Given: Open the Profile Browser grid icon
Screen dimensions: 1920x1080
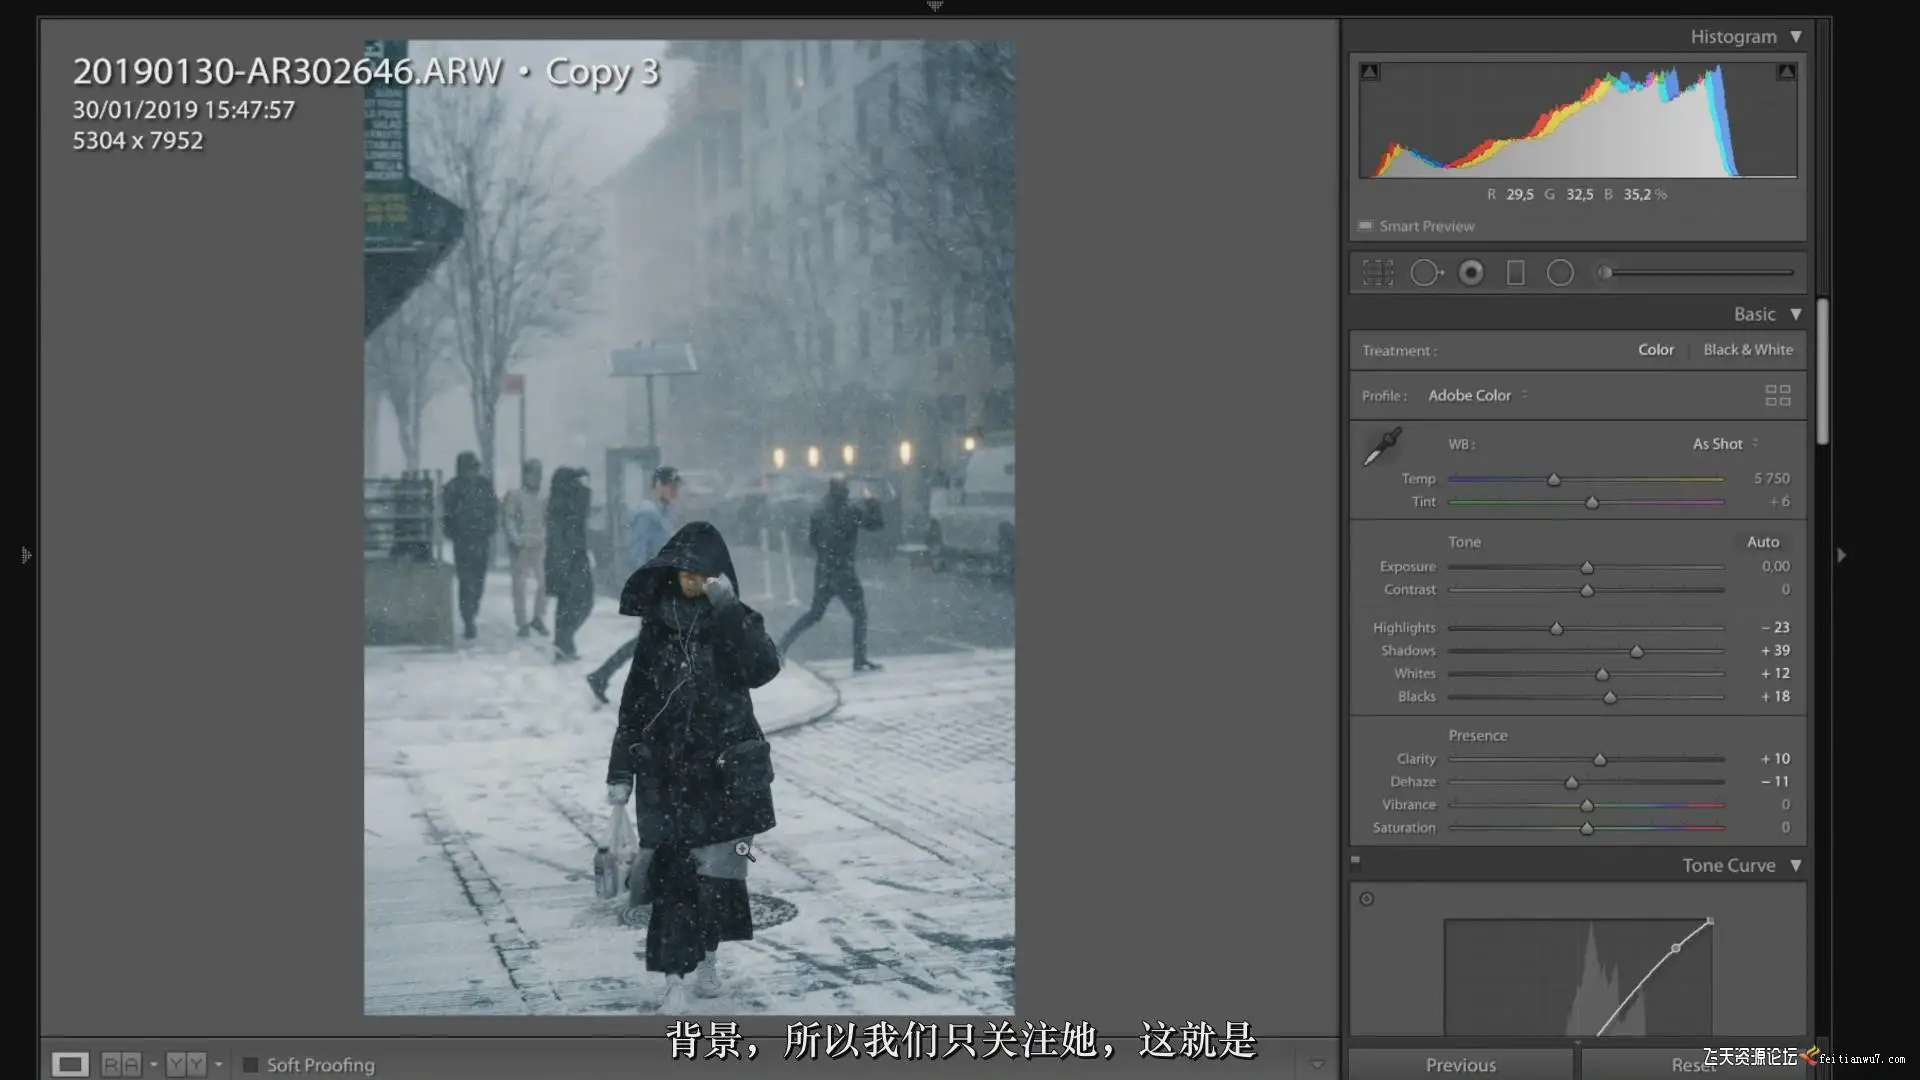Looking at the screenshot, I should point(1777,396).
